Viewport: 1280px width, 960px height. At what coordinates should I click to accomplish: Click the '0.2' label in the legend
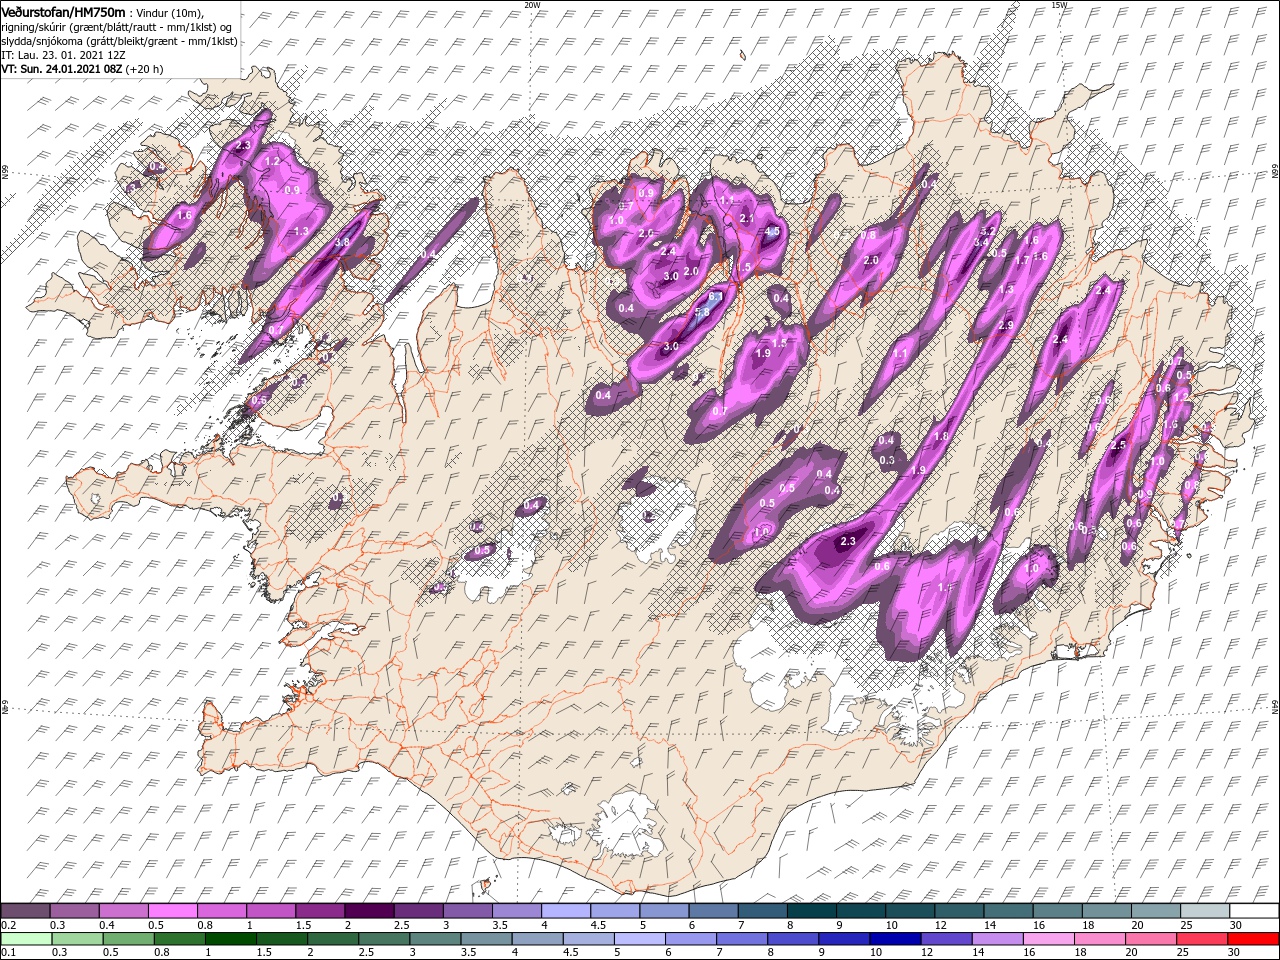pyautogui.click(x=8, y=925)
